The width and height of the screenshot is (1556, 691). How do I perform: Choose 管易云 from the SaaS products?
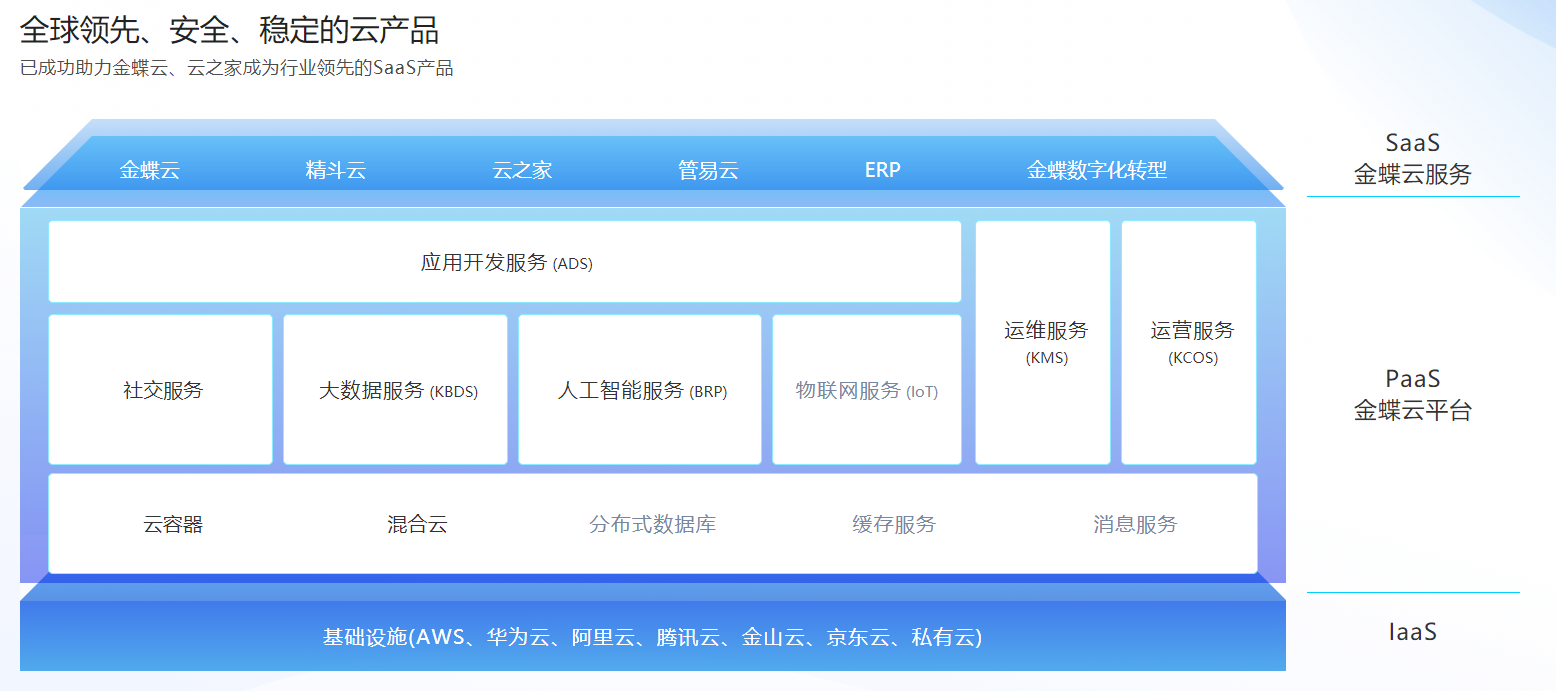pos(708,170)
